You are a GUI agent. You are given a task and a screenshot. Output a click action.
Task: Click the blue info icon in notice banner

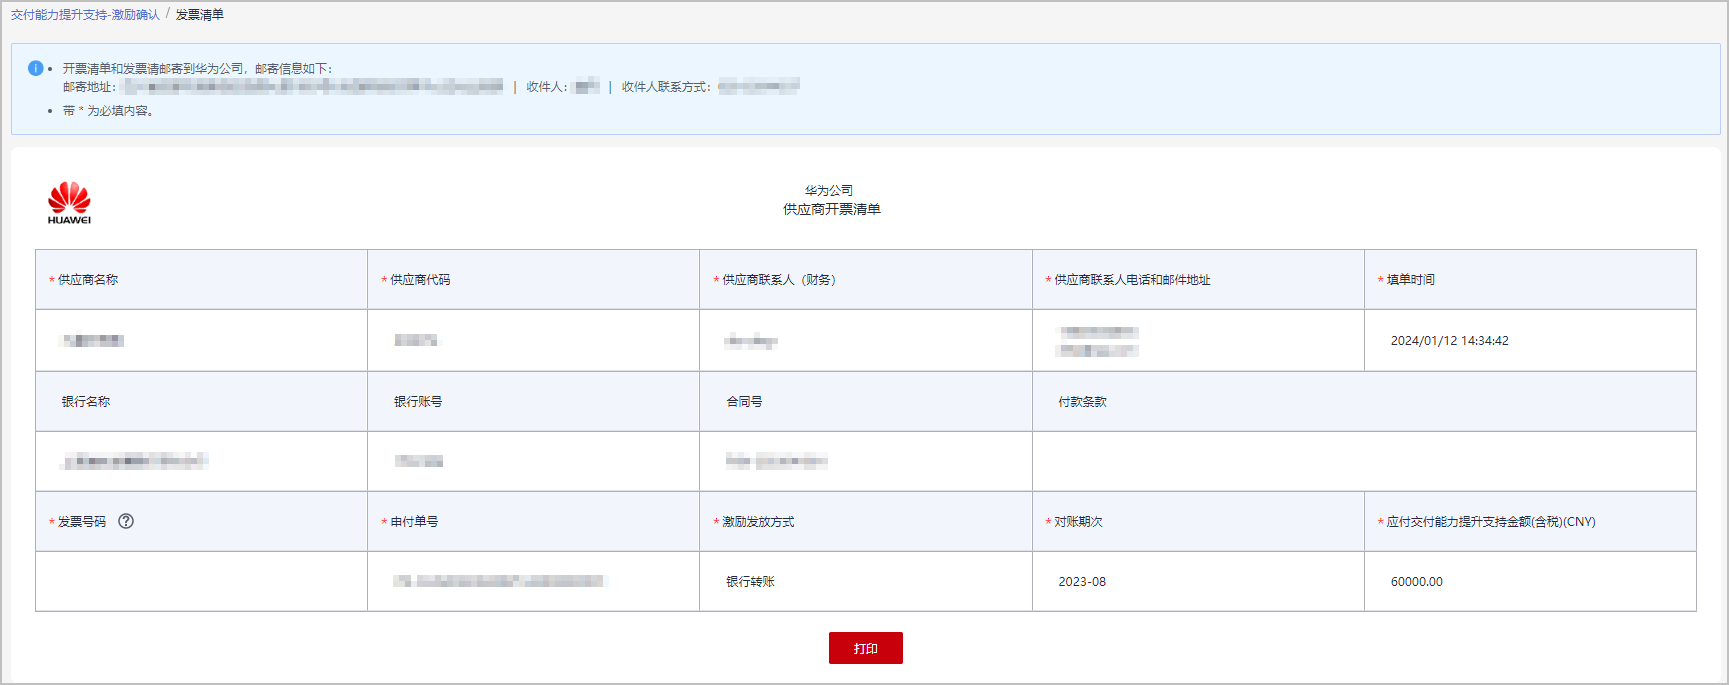[35, 68]
